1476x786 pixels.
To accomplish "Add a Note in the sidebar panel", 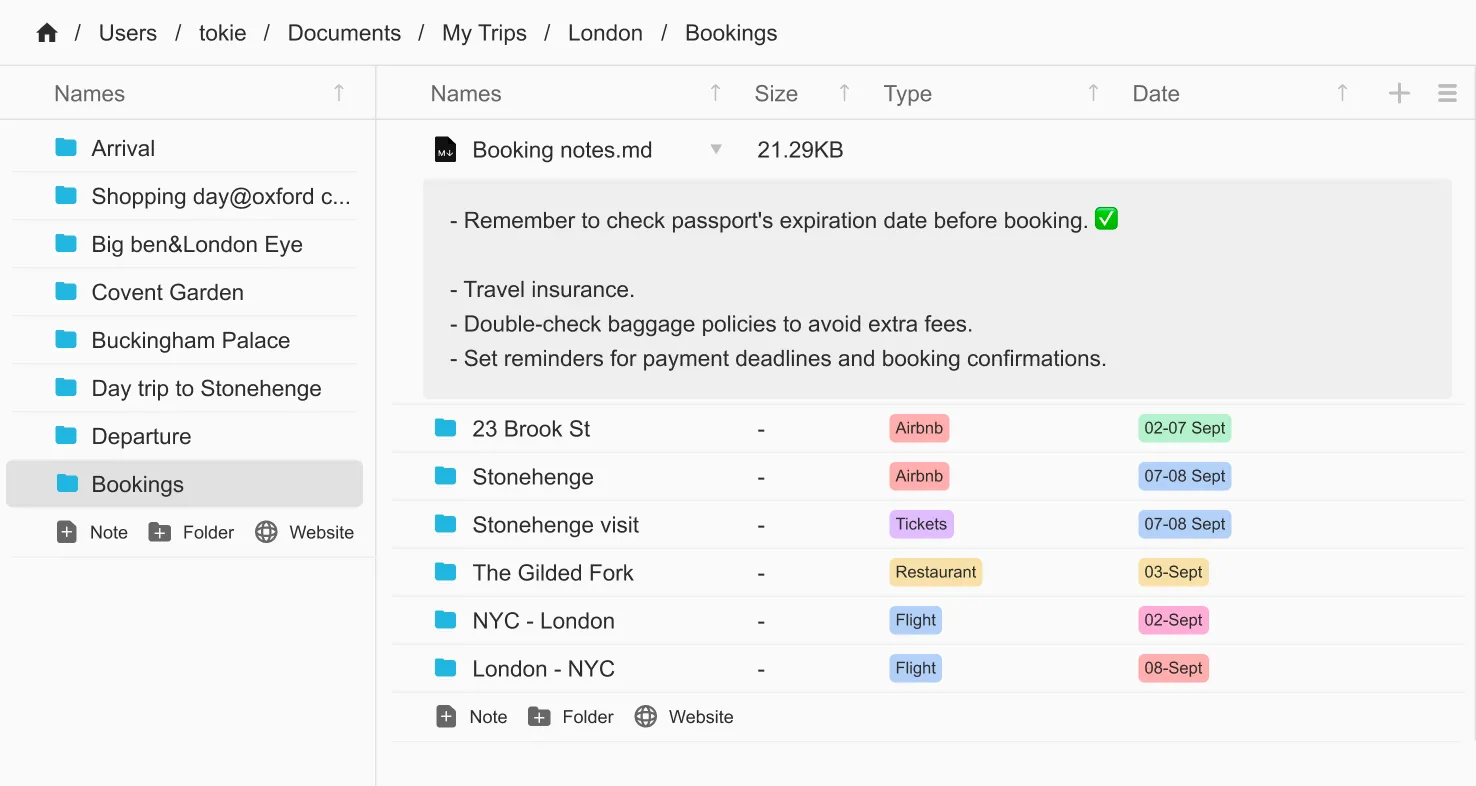I will [x=93, y=532].
